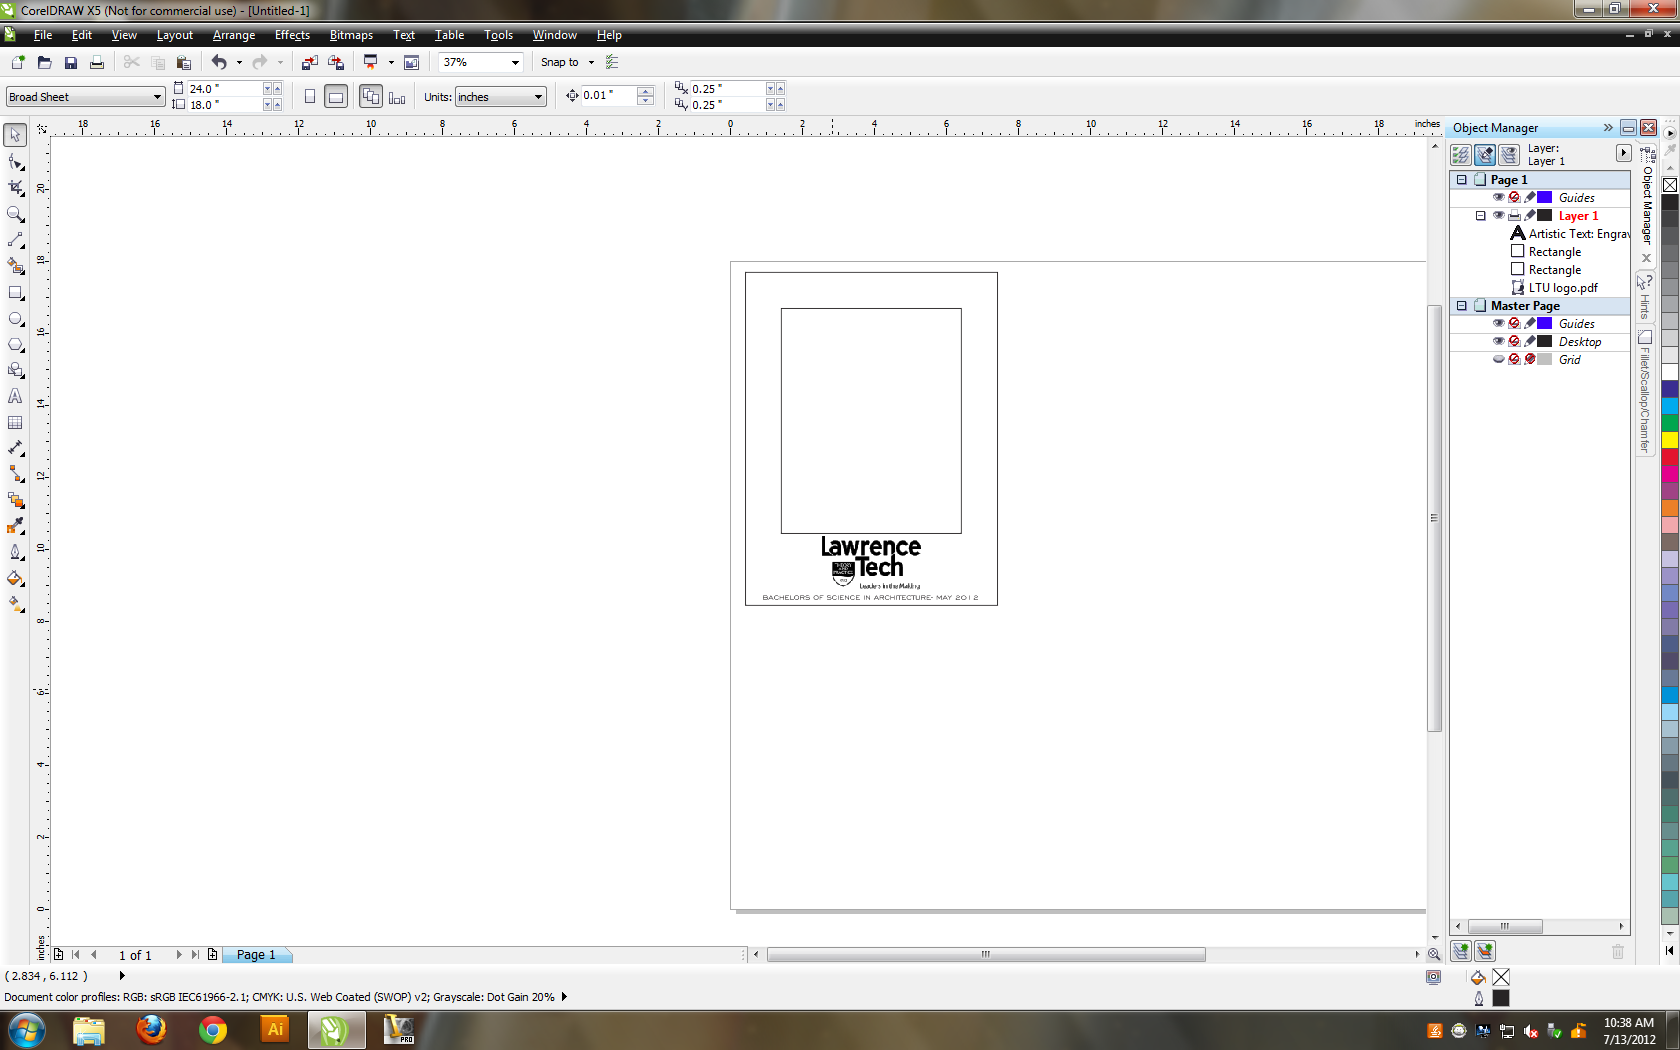
Task: Open Object Manager flyout arrow menu
Action: (1623, 153)
